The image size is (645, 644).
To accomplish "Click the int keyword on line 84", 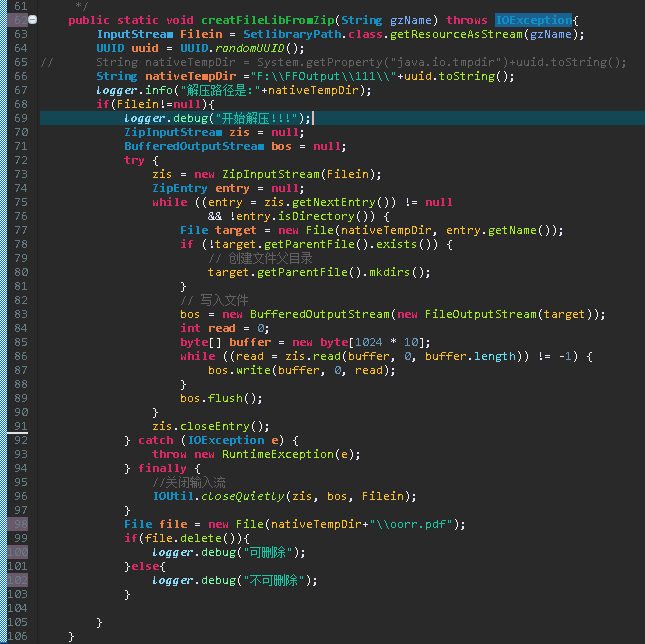I will (190, 328).
